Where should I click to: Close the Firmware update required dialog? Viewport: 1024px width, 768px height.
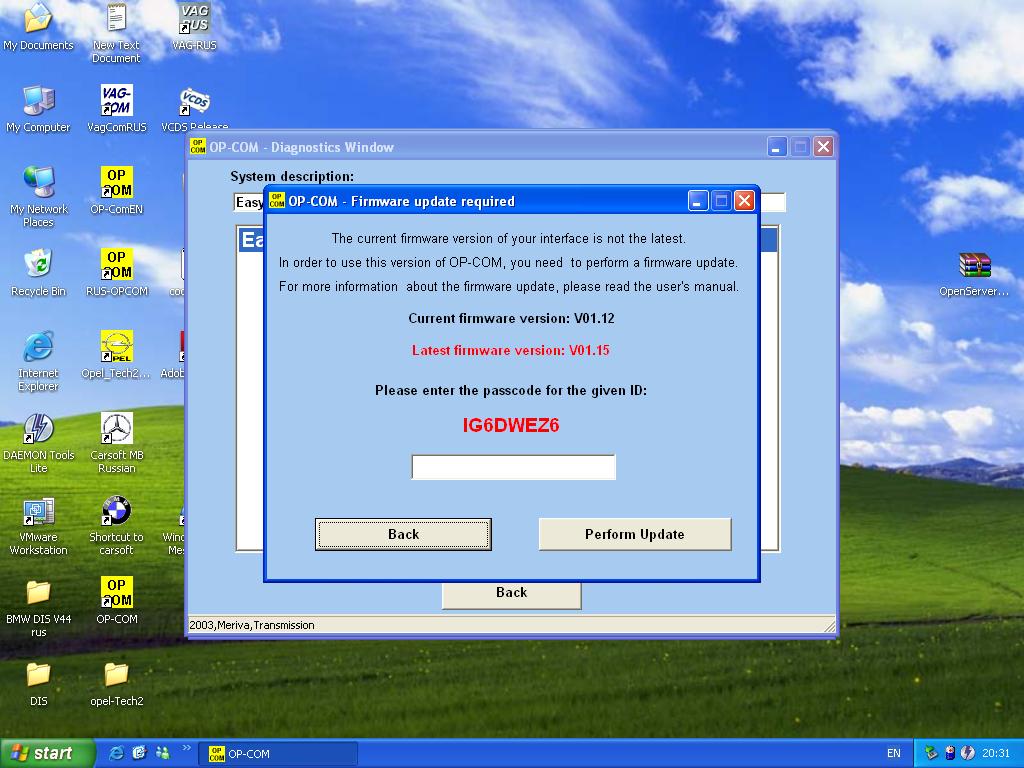click(744, 201)
